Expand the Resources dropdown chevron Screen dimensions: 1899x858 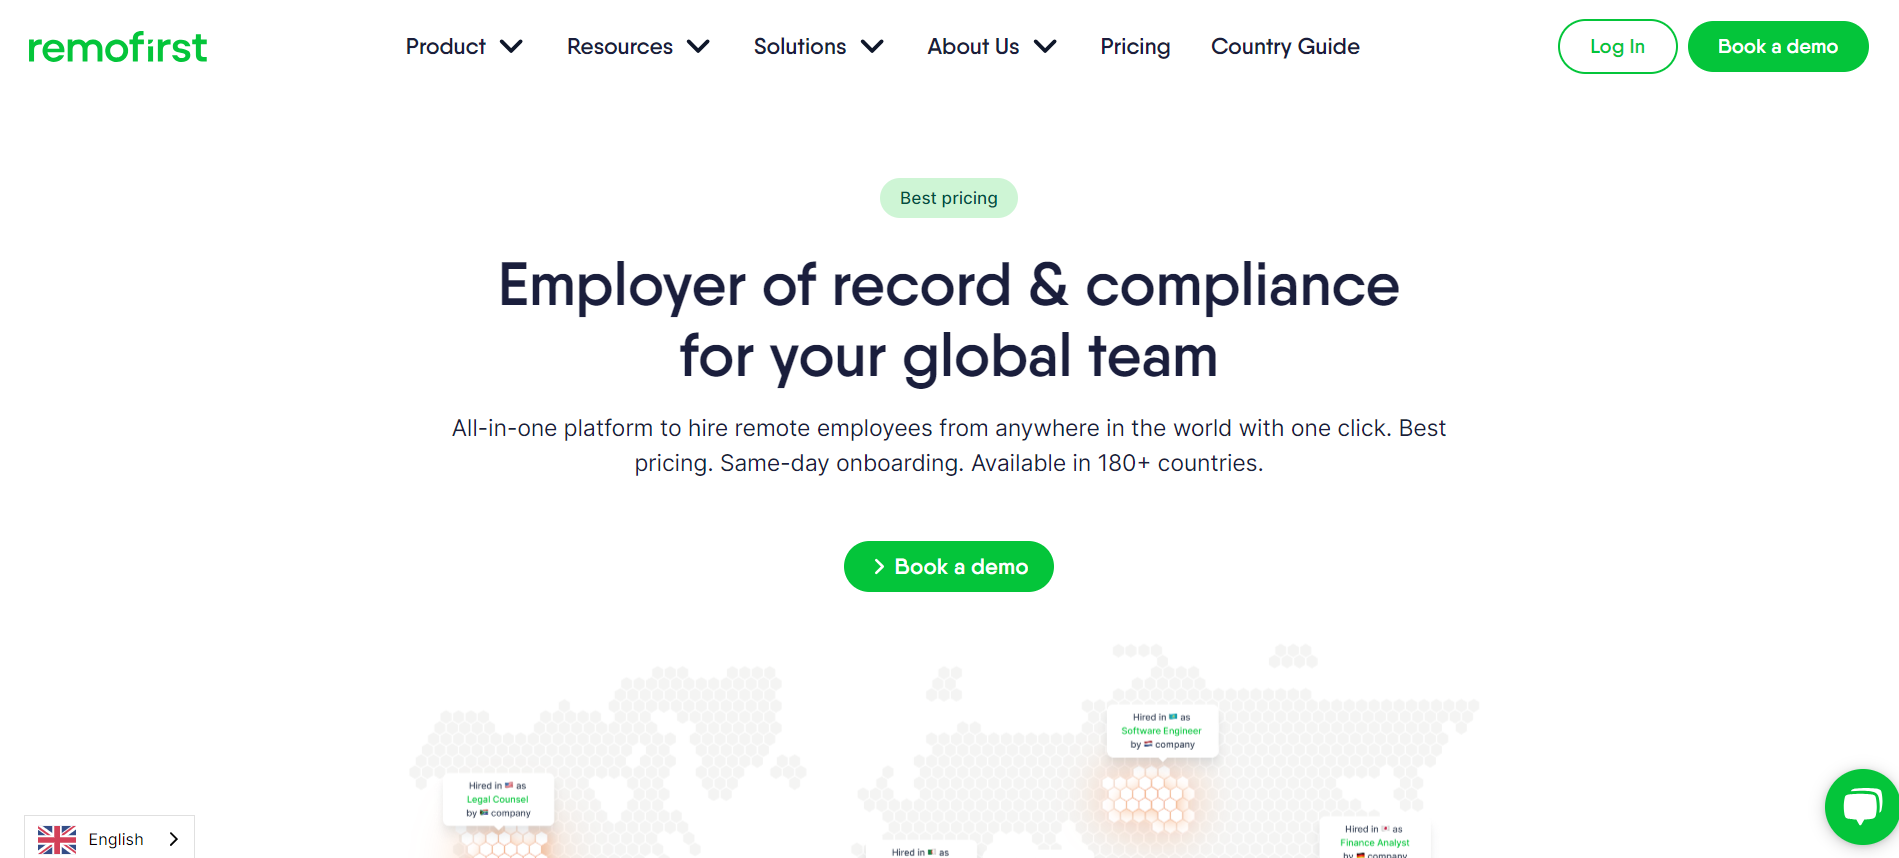698,47
